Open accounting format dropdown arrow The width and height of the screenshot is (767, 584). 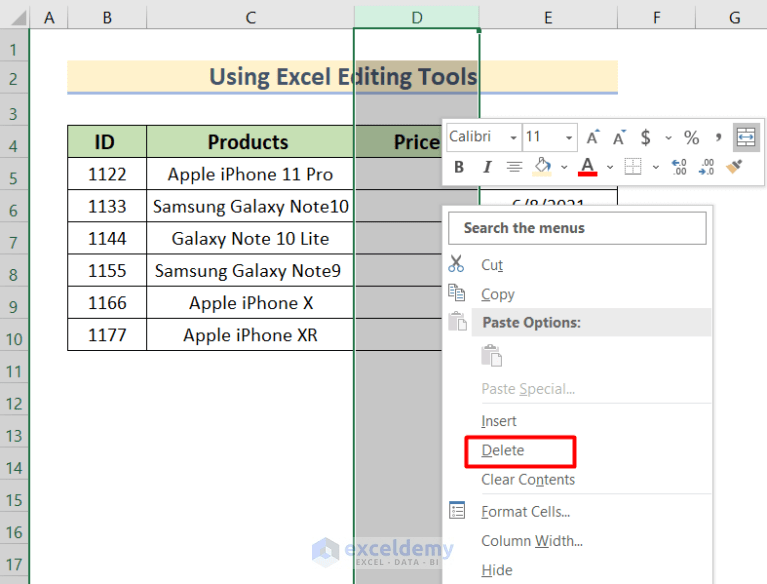[668, 138]
